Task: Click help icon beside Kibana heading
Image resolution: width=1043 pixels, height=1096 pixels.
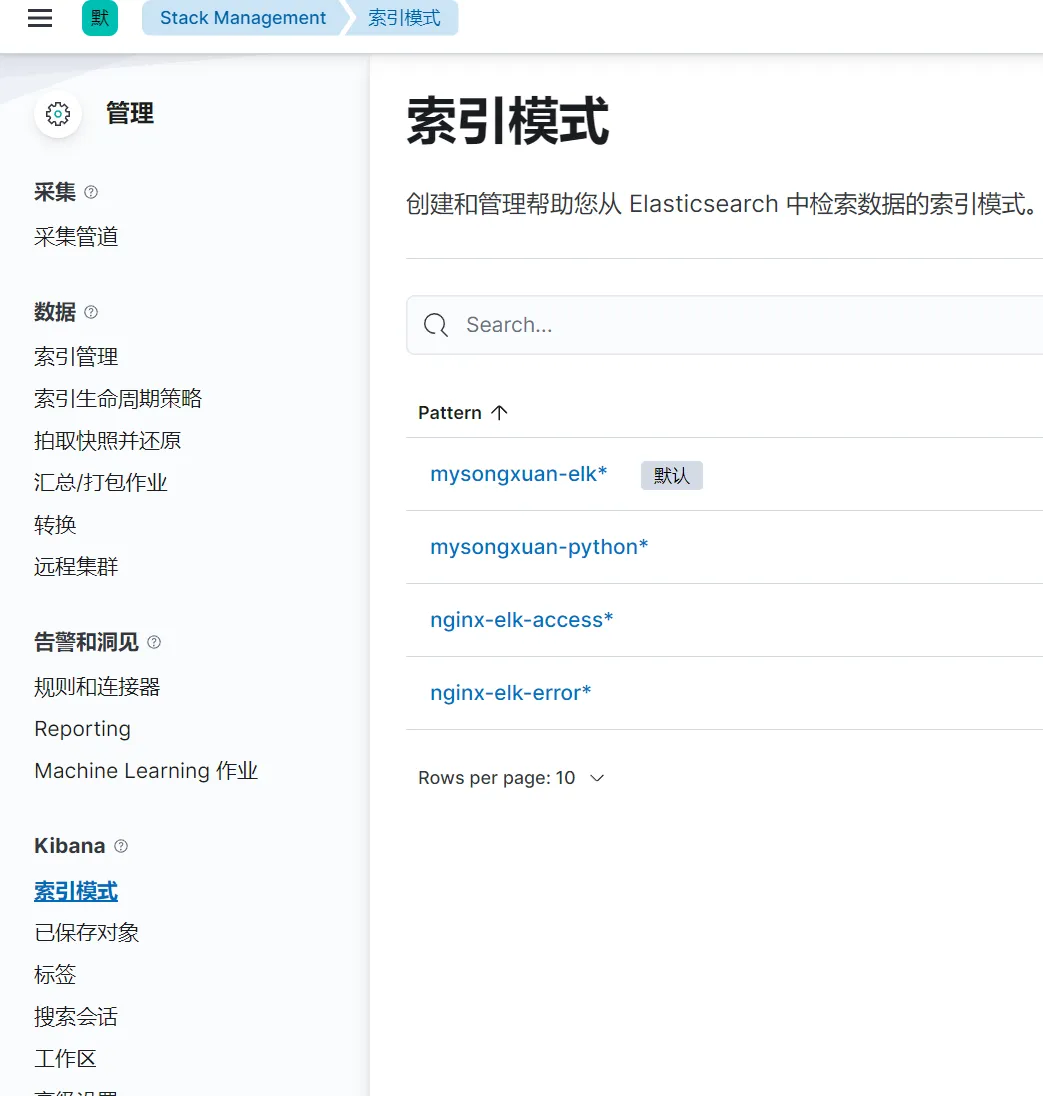Action: (121, 846)
